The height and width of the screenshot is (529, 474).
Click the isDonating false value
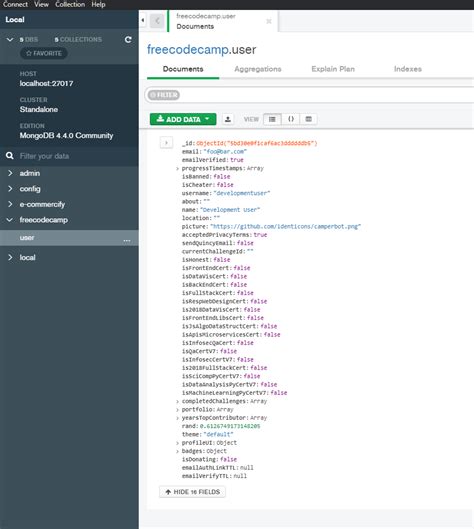pyautogui.click(x=228, y=460)
